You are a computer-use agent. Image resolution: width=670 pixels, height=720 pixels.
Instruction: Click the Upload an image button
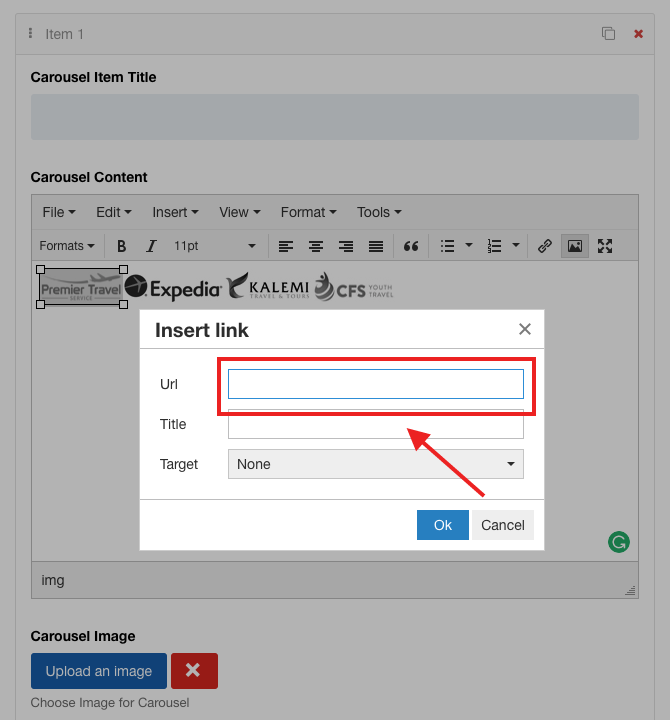pos(99,671)
